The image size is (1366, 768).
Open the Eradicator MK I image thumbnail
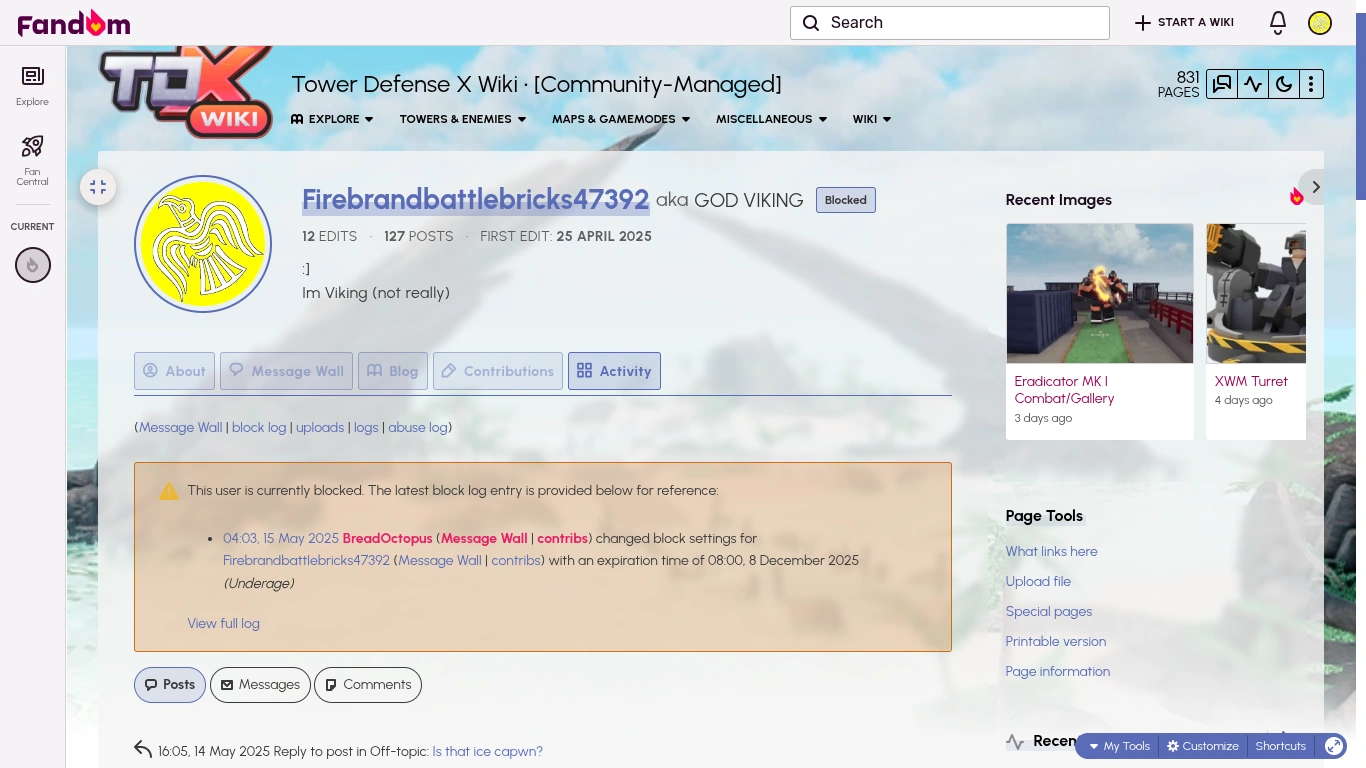pos(1099,293)
